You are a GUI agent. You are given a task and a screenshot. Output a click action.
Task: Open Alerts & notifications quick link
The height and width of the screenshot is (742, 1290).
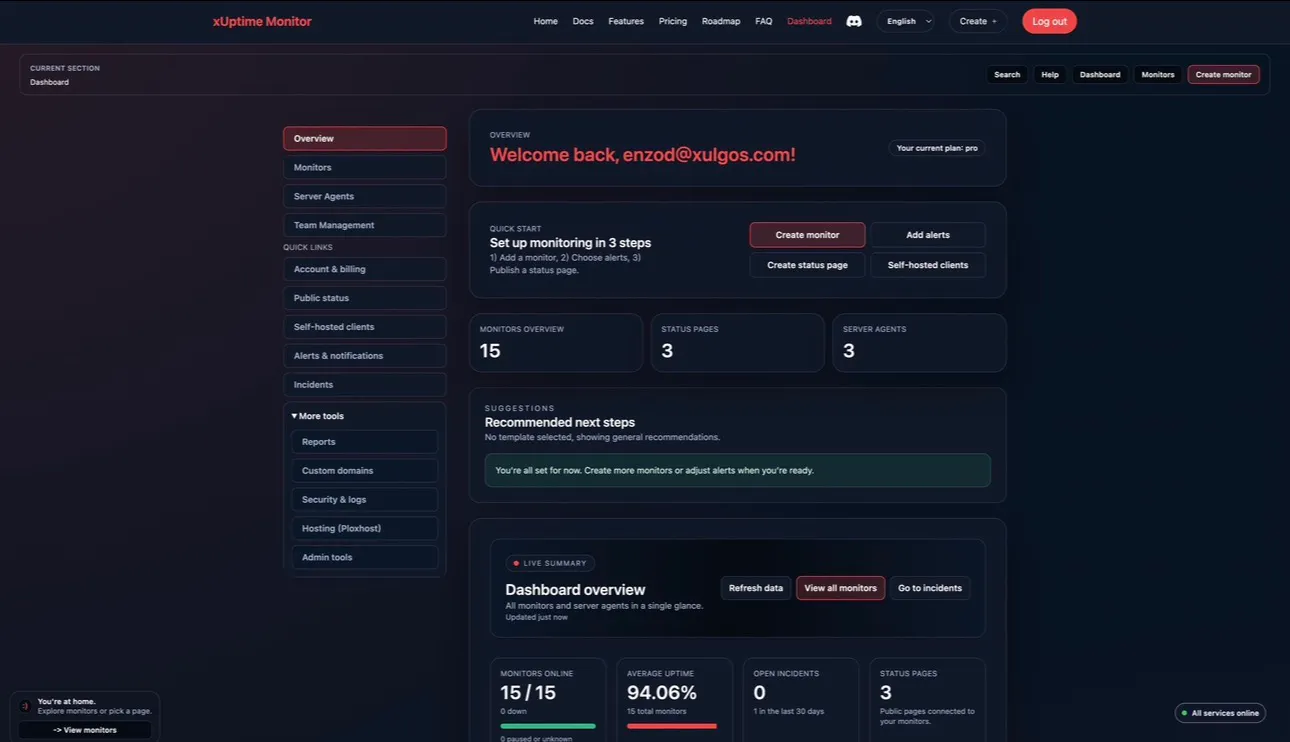[365, 356]
